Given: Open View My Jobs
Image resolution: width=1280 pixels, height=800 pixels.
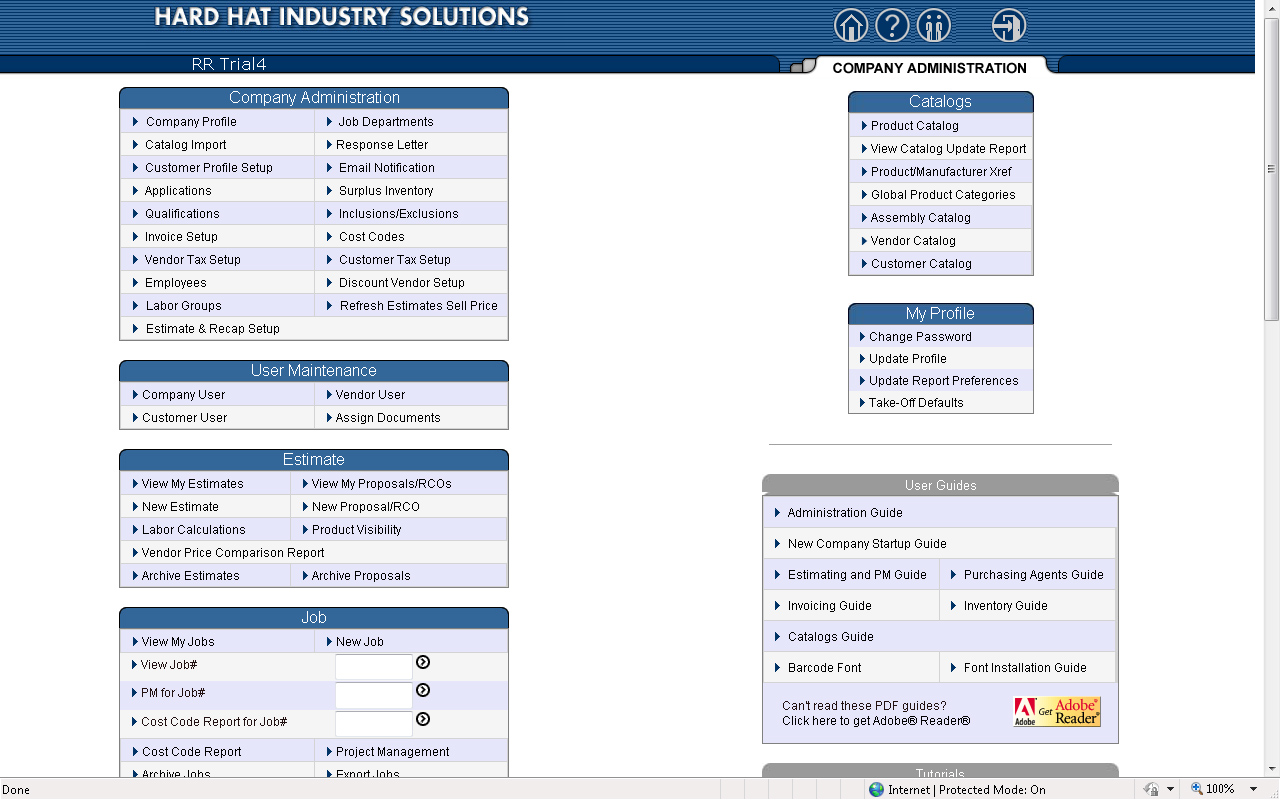Looking at the screenshot, I should click(x=178, y=642).
